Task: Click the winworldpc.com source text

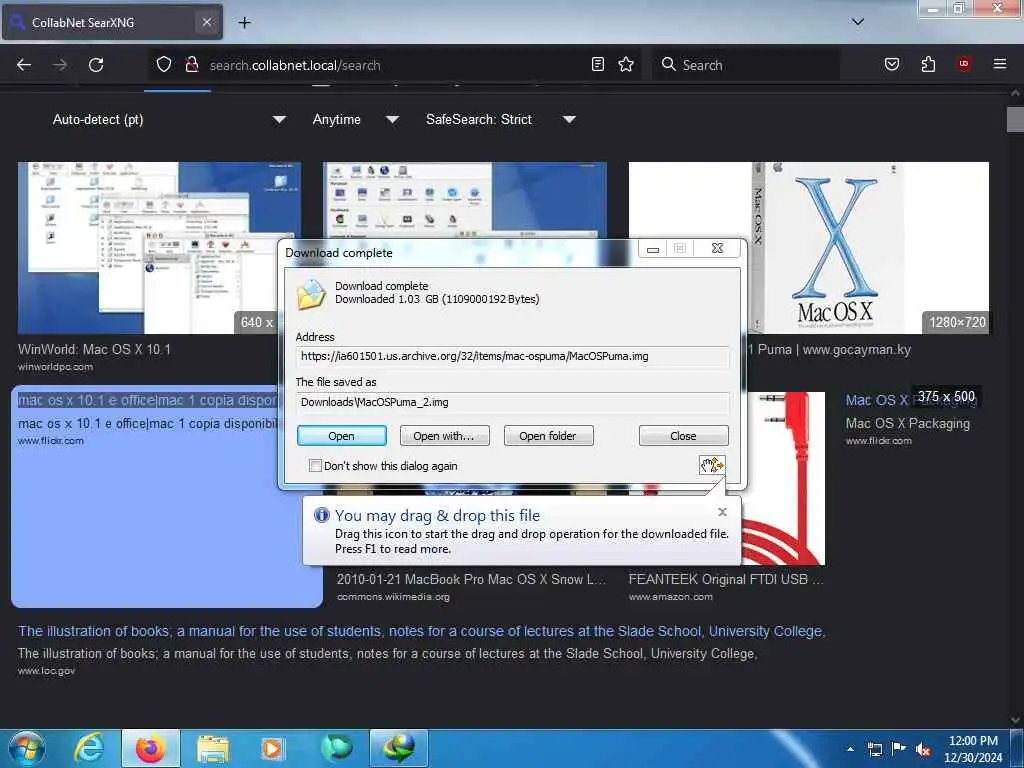Action: [55, 367]
